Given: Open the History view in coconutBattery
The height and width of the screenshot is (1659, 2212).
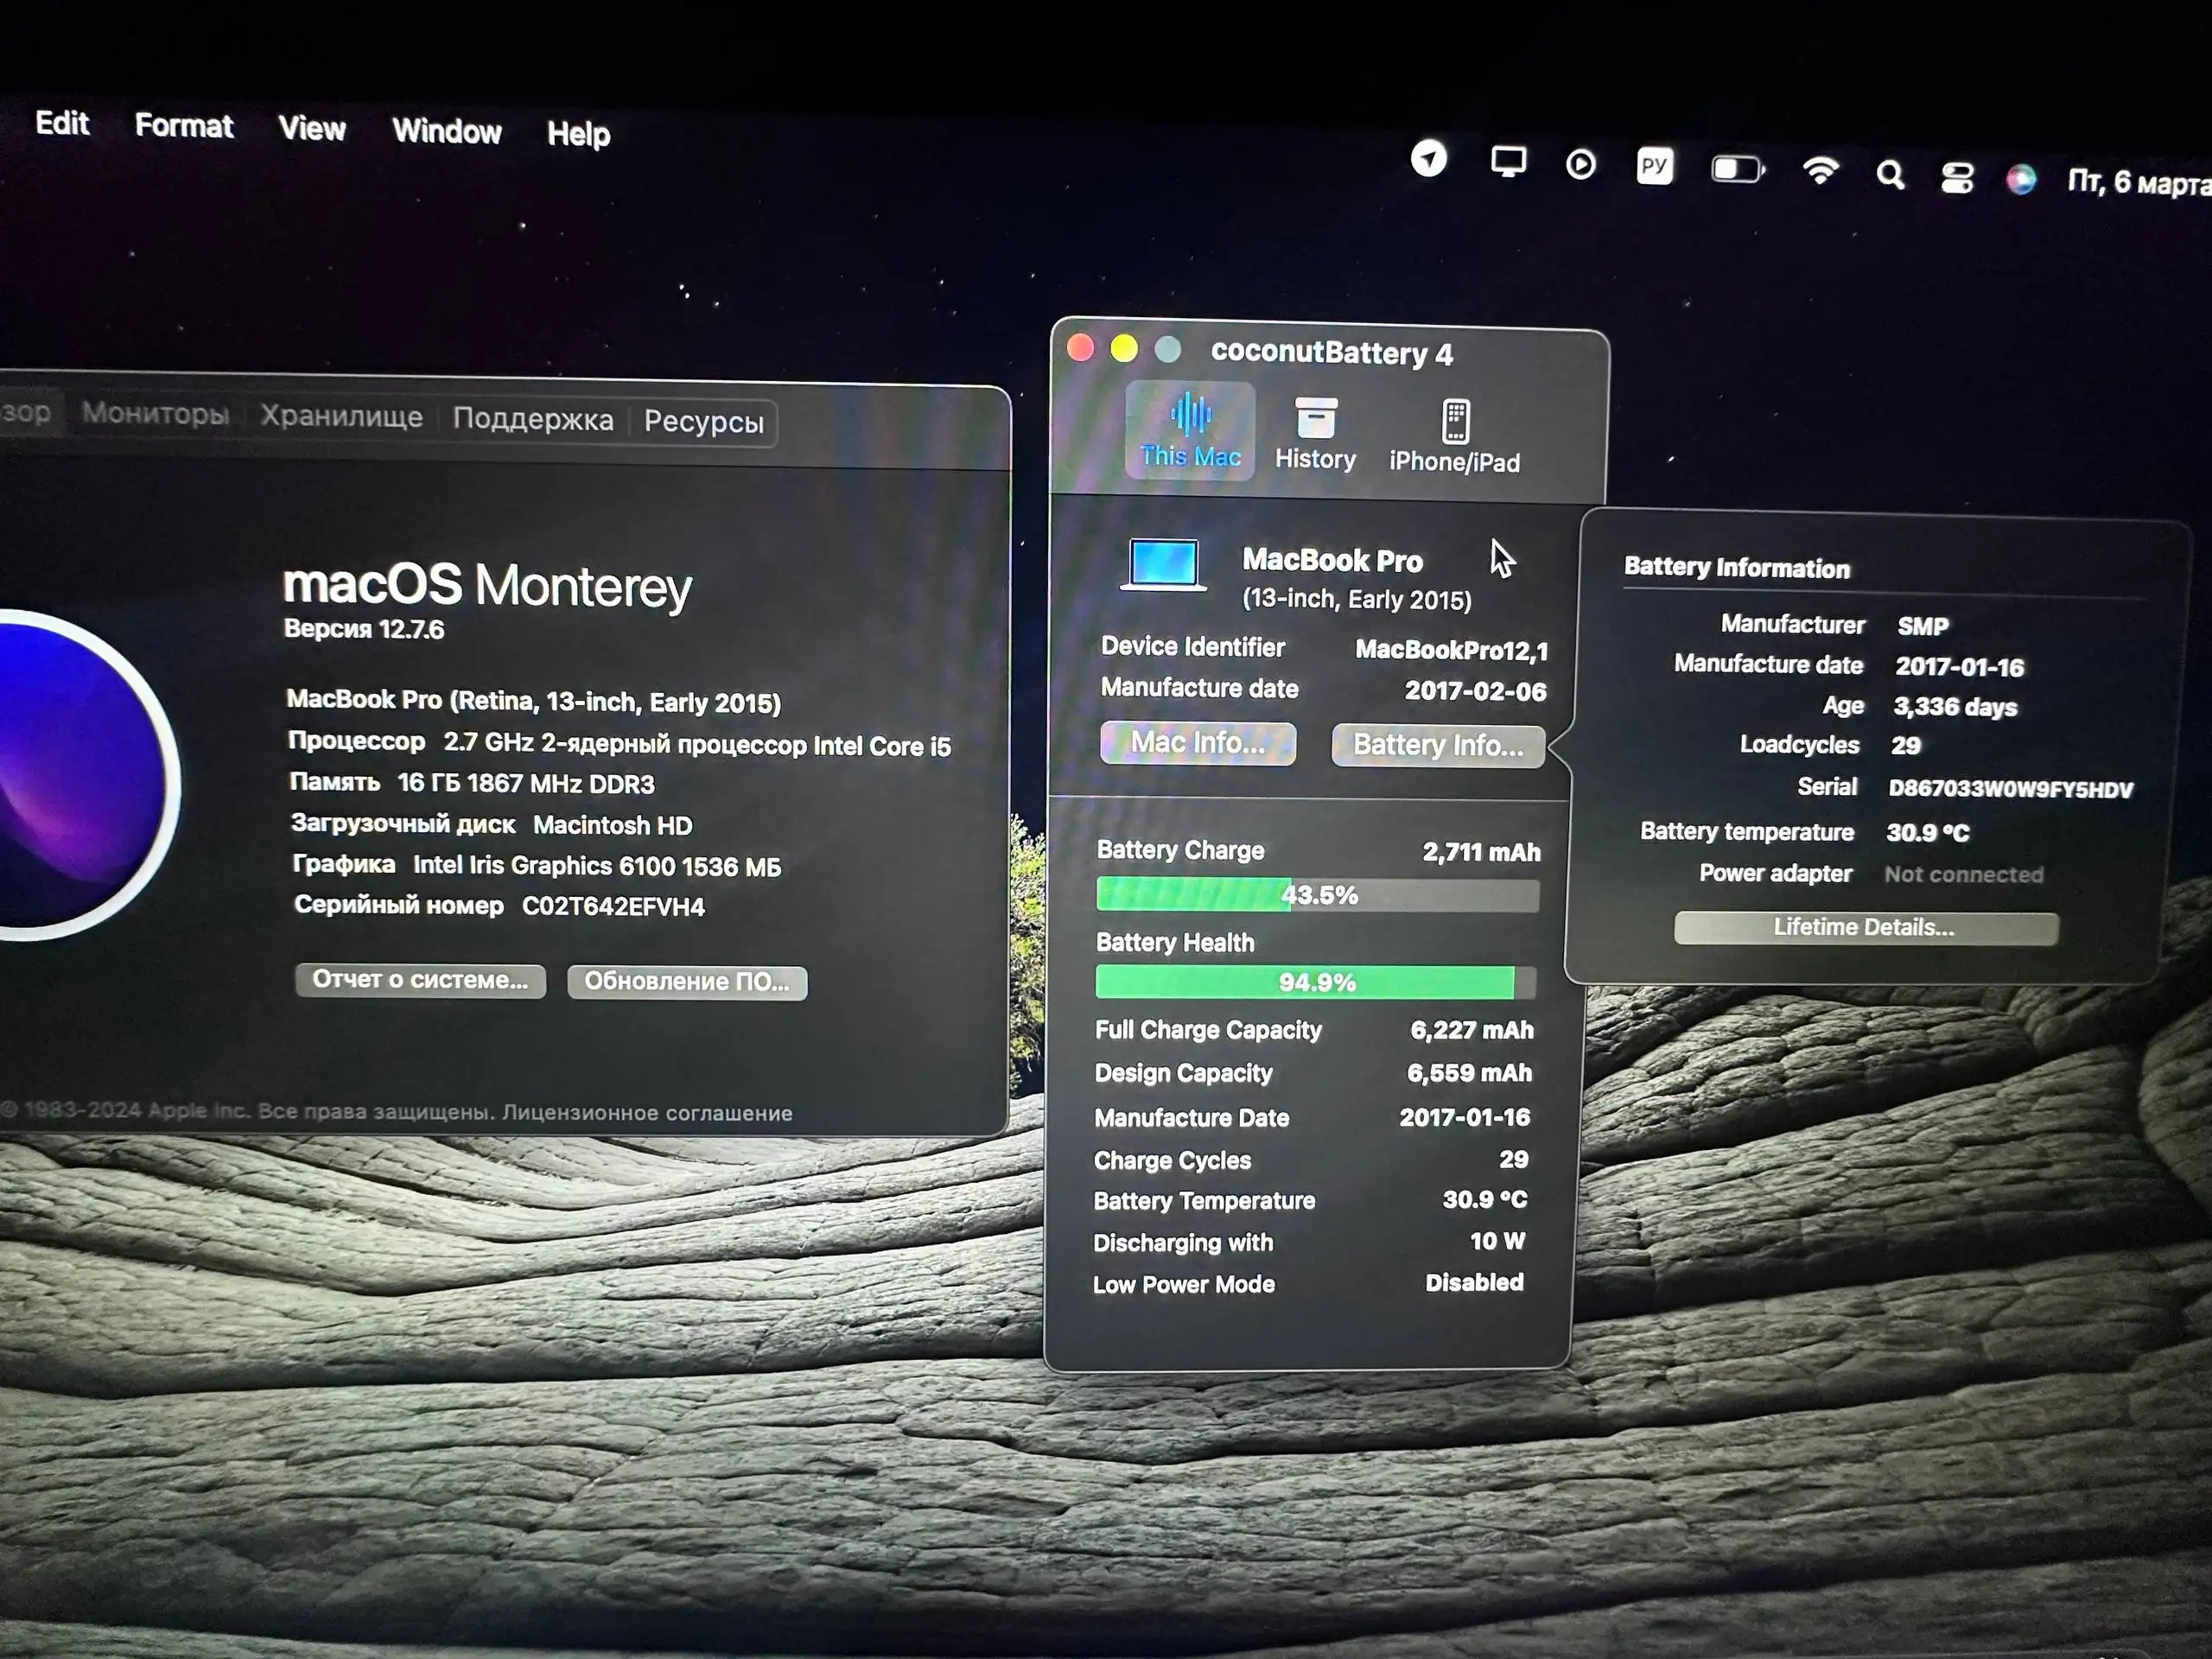Looking at the screenshot, I should (x=1315, y=430).
